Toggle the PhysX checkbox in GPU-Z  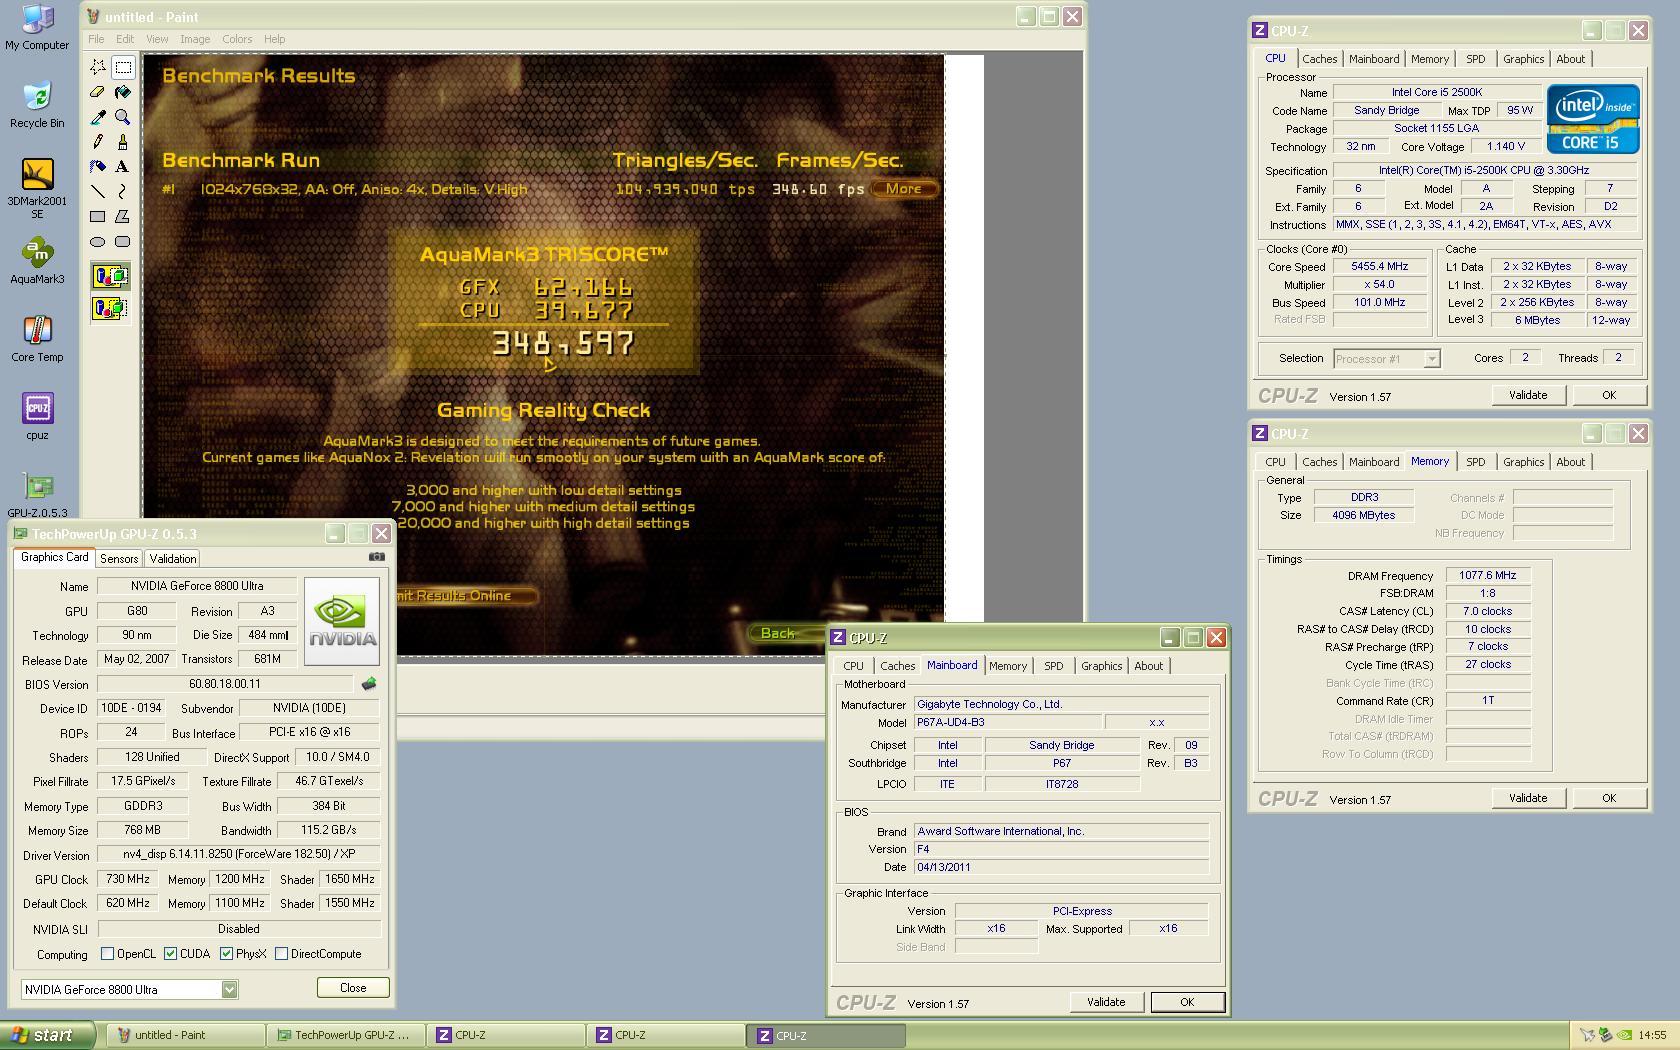click(x=226, y=954)
